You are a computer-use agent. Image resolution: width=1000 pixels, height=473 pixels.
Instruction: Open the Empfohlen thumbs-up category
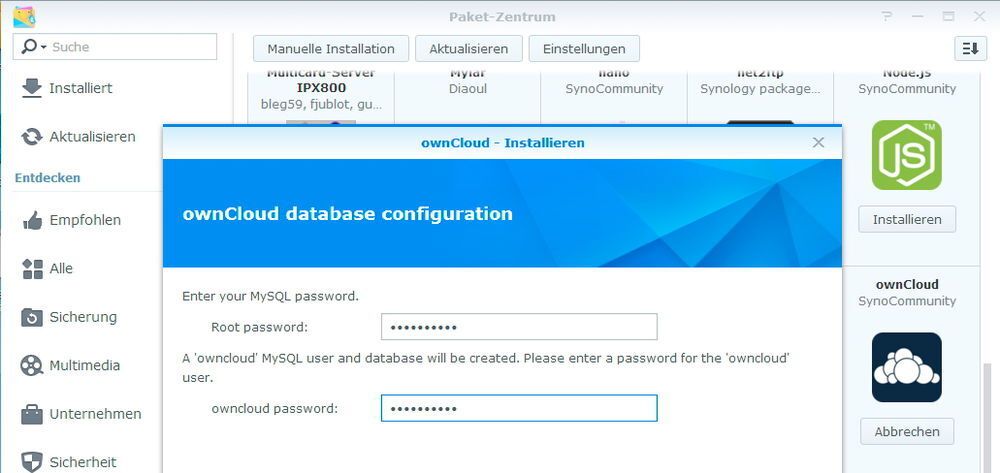(32, 220)
